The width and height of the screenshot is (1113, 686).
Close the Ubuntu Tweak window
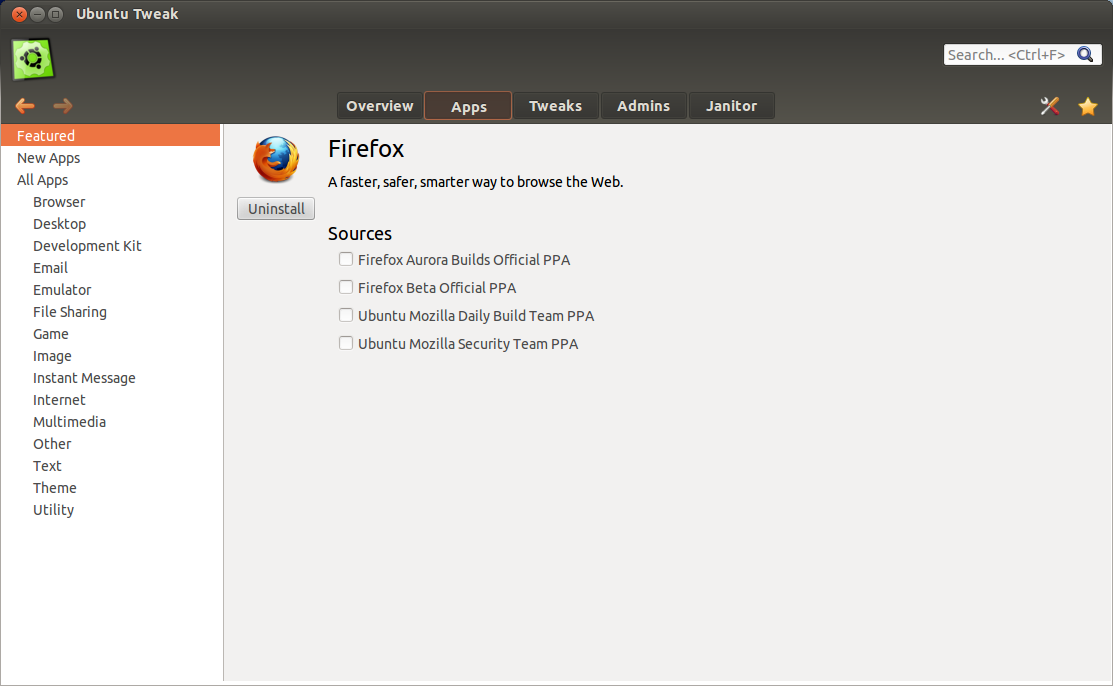(x=20, y=14)
